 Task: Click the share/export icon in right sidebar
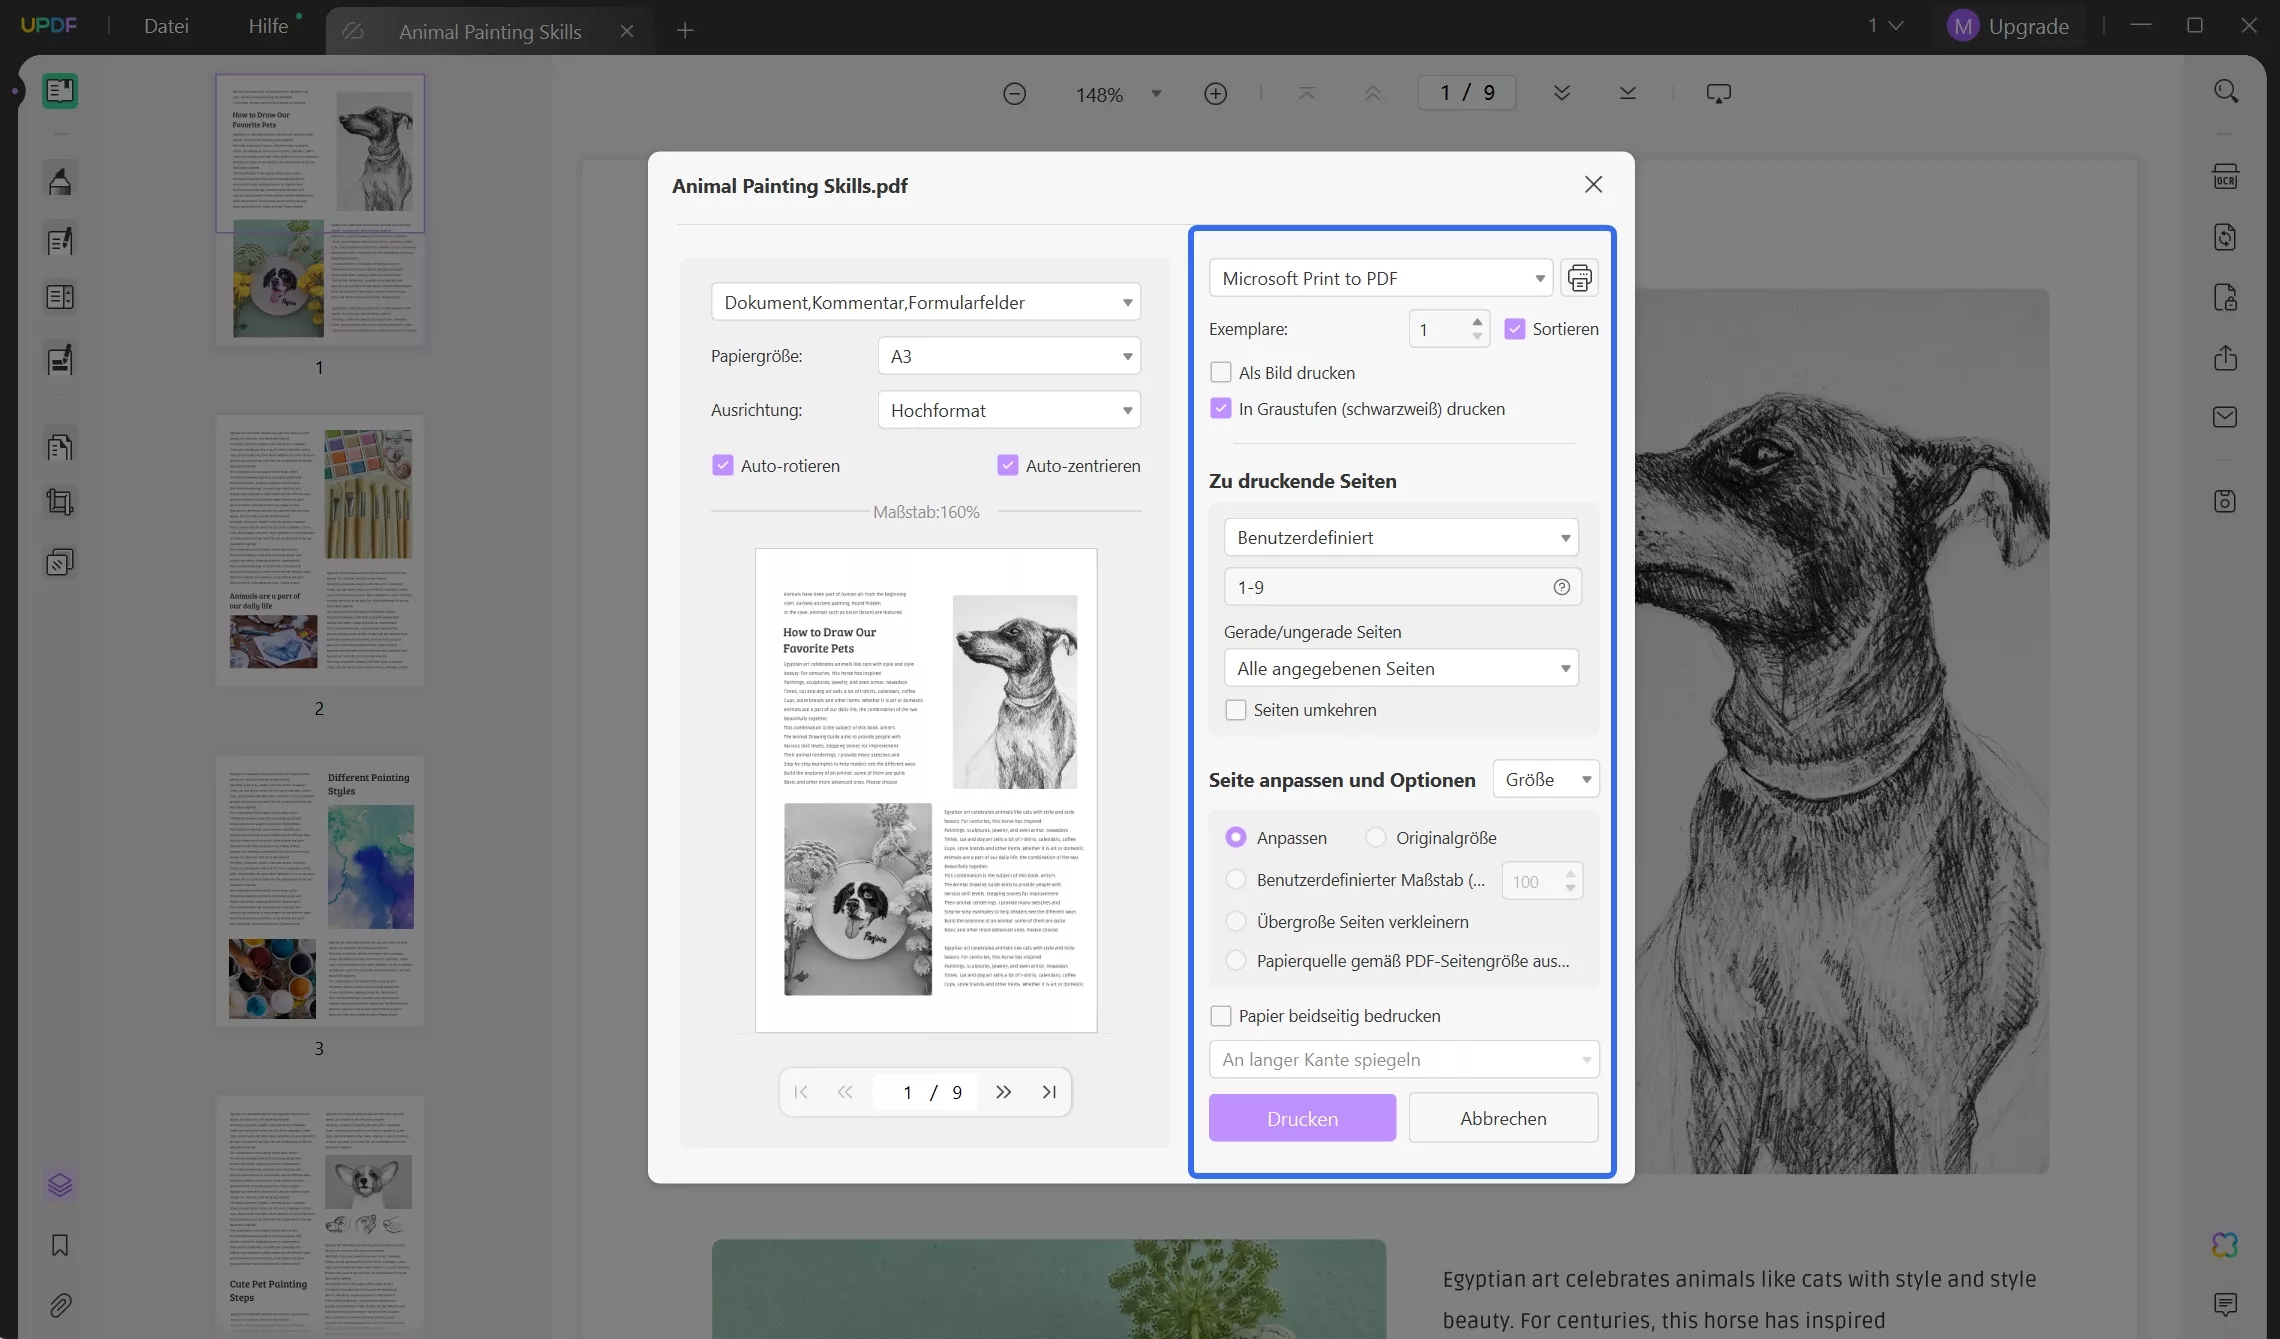2225,358
